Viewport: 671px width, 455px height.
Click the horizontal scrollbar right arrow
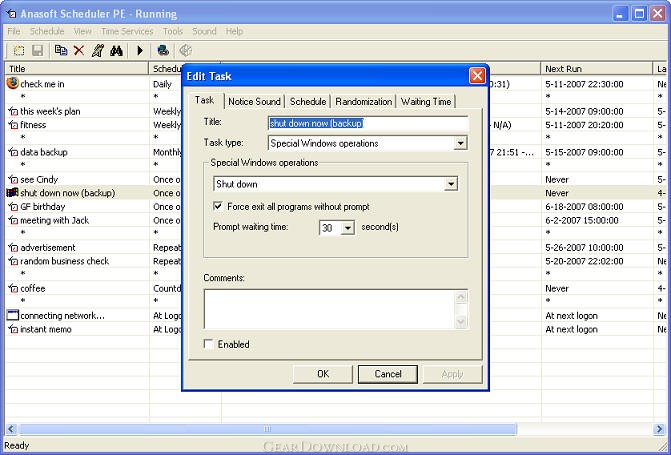[x=659, y=429]
